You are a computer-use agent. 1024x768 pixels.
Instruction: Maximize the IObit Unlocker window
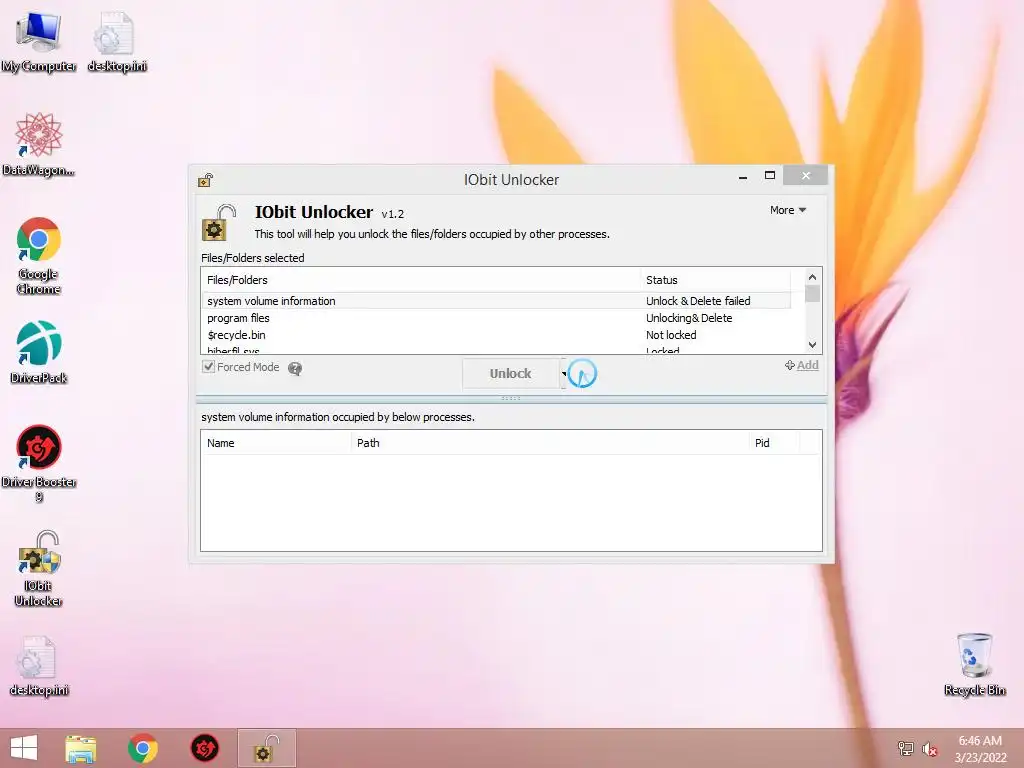tap(770, 176)
